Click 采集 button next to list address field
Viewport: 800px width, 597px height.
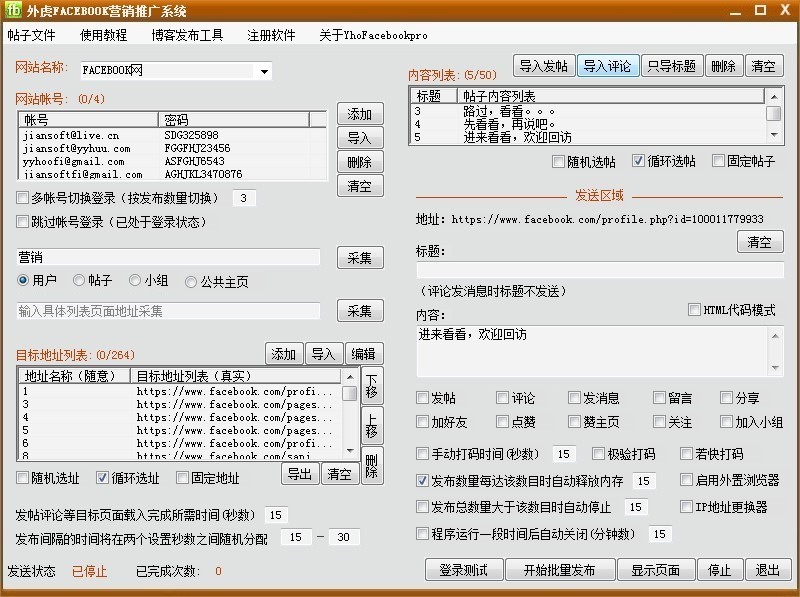[360, 311]
